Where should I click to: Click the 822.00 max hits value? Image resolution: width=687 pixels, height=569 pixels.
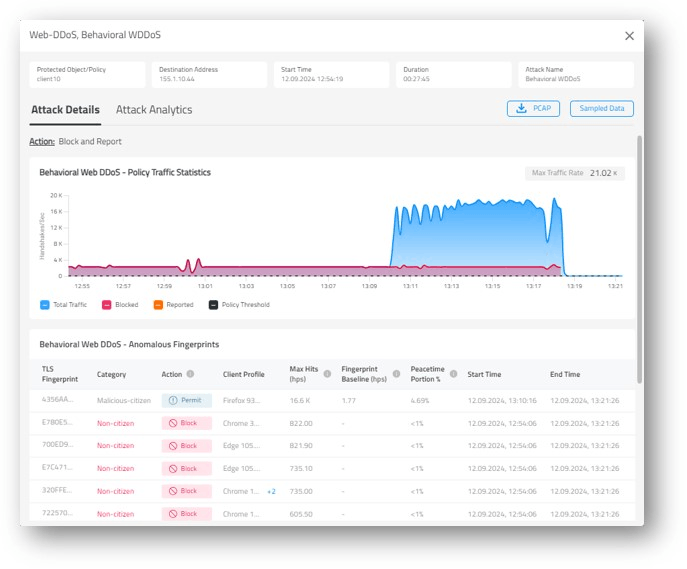coord(301,424)
